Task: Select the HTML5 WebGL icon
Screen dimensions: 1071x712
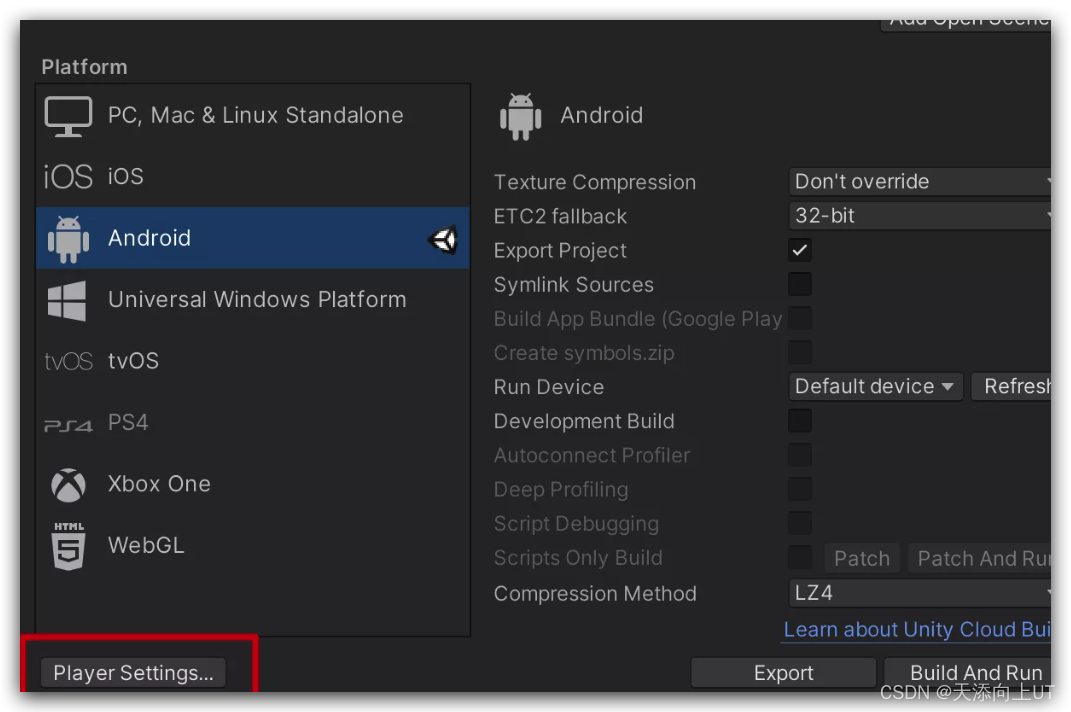Action: click(x=68, y=545)
